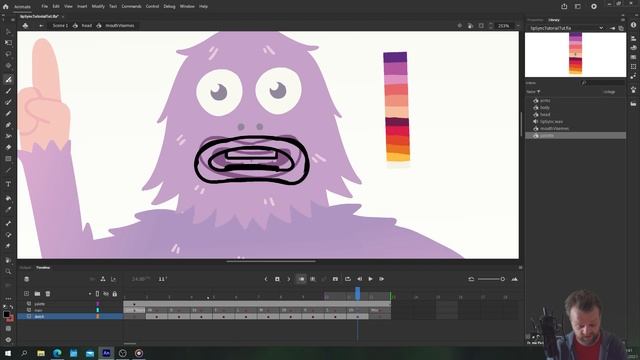Screen dimensions: 640x360
Task: Sort library by Name column arrow
Action: [539, 92]
